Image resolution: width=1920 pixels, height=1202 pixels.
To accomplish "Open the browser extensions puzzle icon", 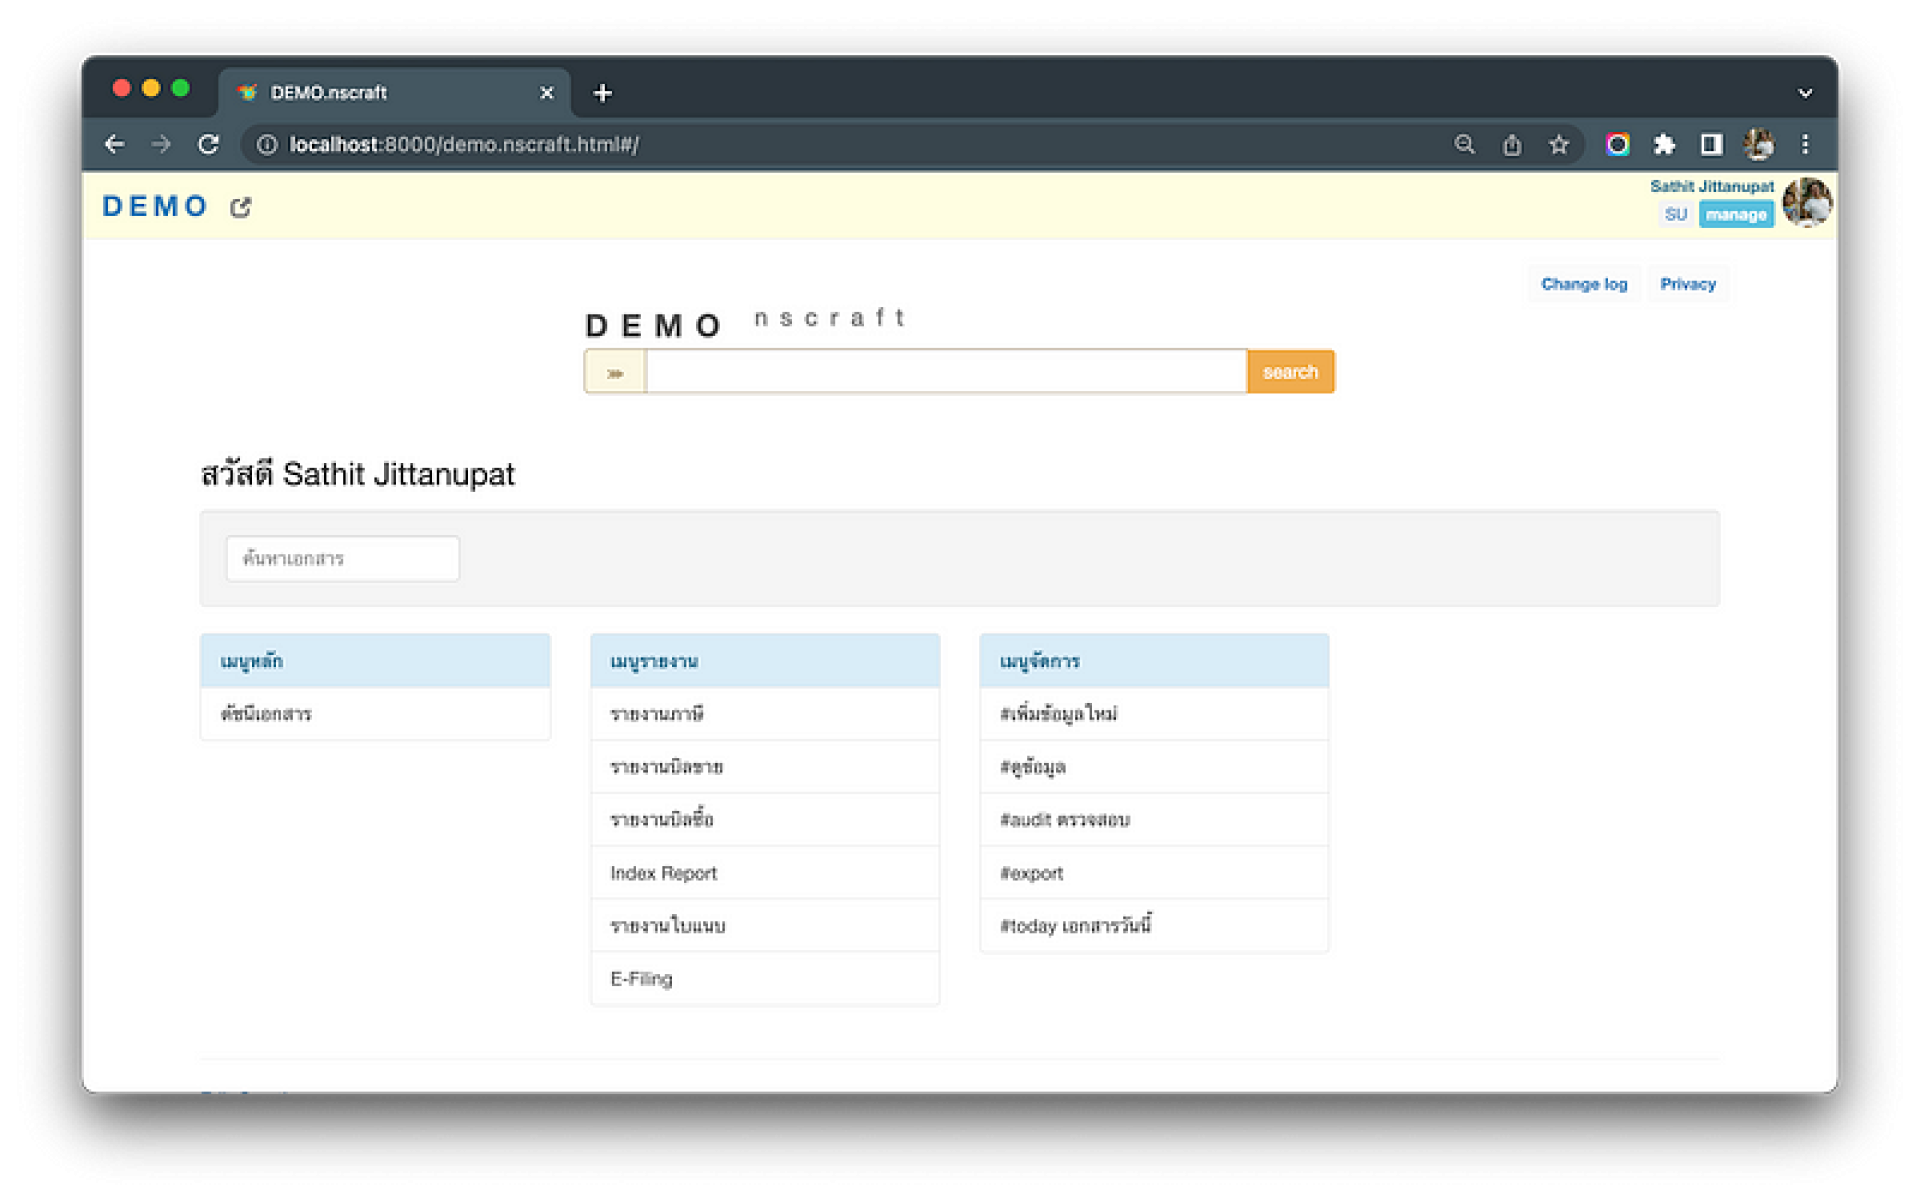I will click(1664, 144).
